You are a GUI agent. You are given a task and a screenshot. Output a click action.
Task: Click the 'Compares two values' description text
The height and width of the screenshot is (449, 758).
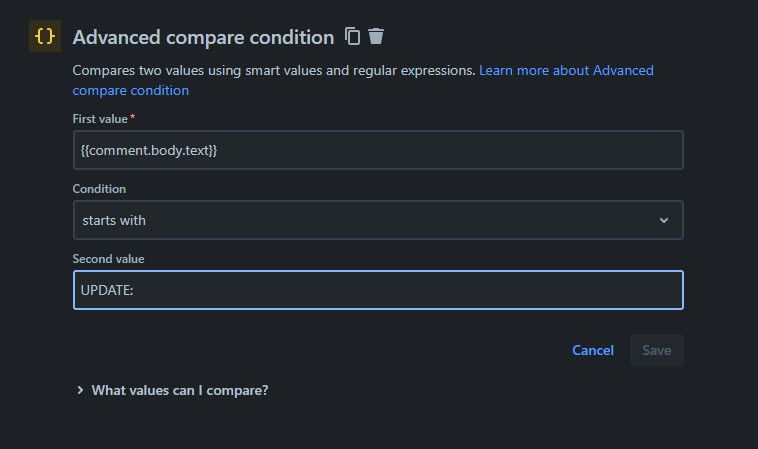coord(274,71)
